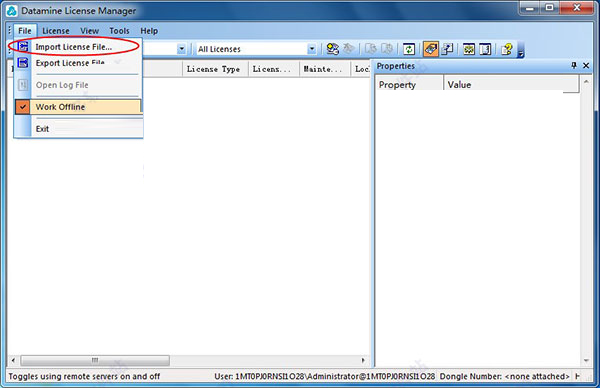Click the toolbar icon right of the orange one
The width and height of the screenshot is (600, 388).
point(447,49)
